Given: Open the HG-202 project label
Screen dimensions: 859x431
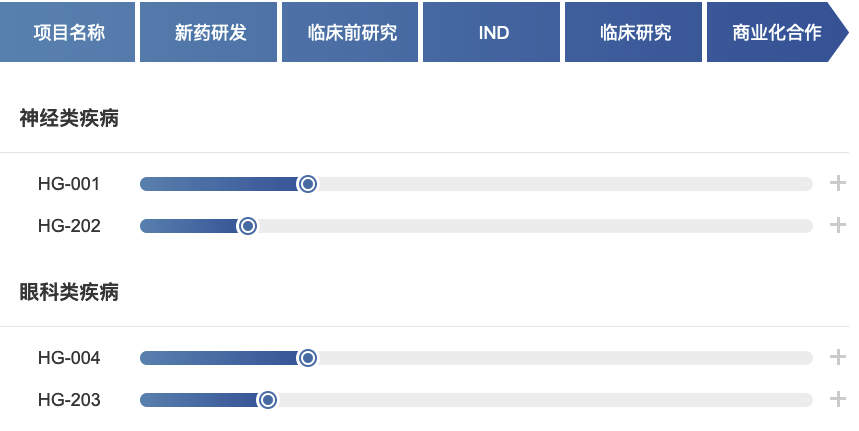Looking at the screenshot, I should click(69, 226).
